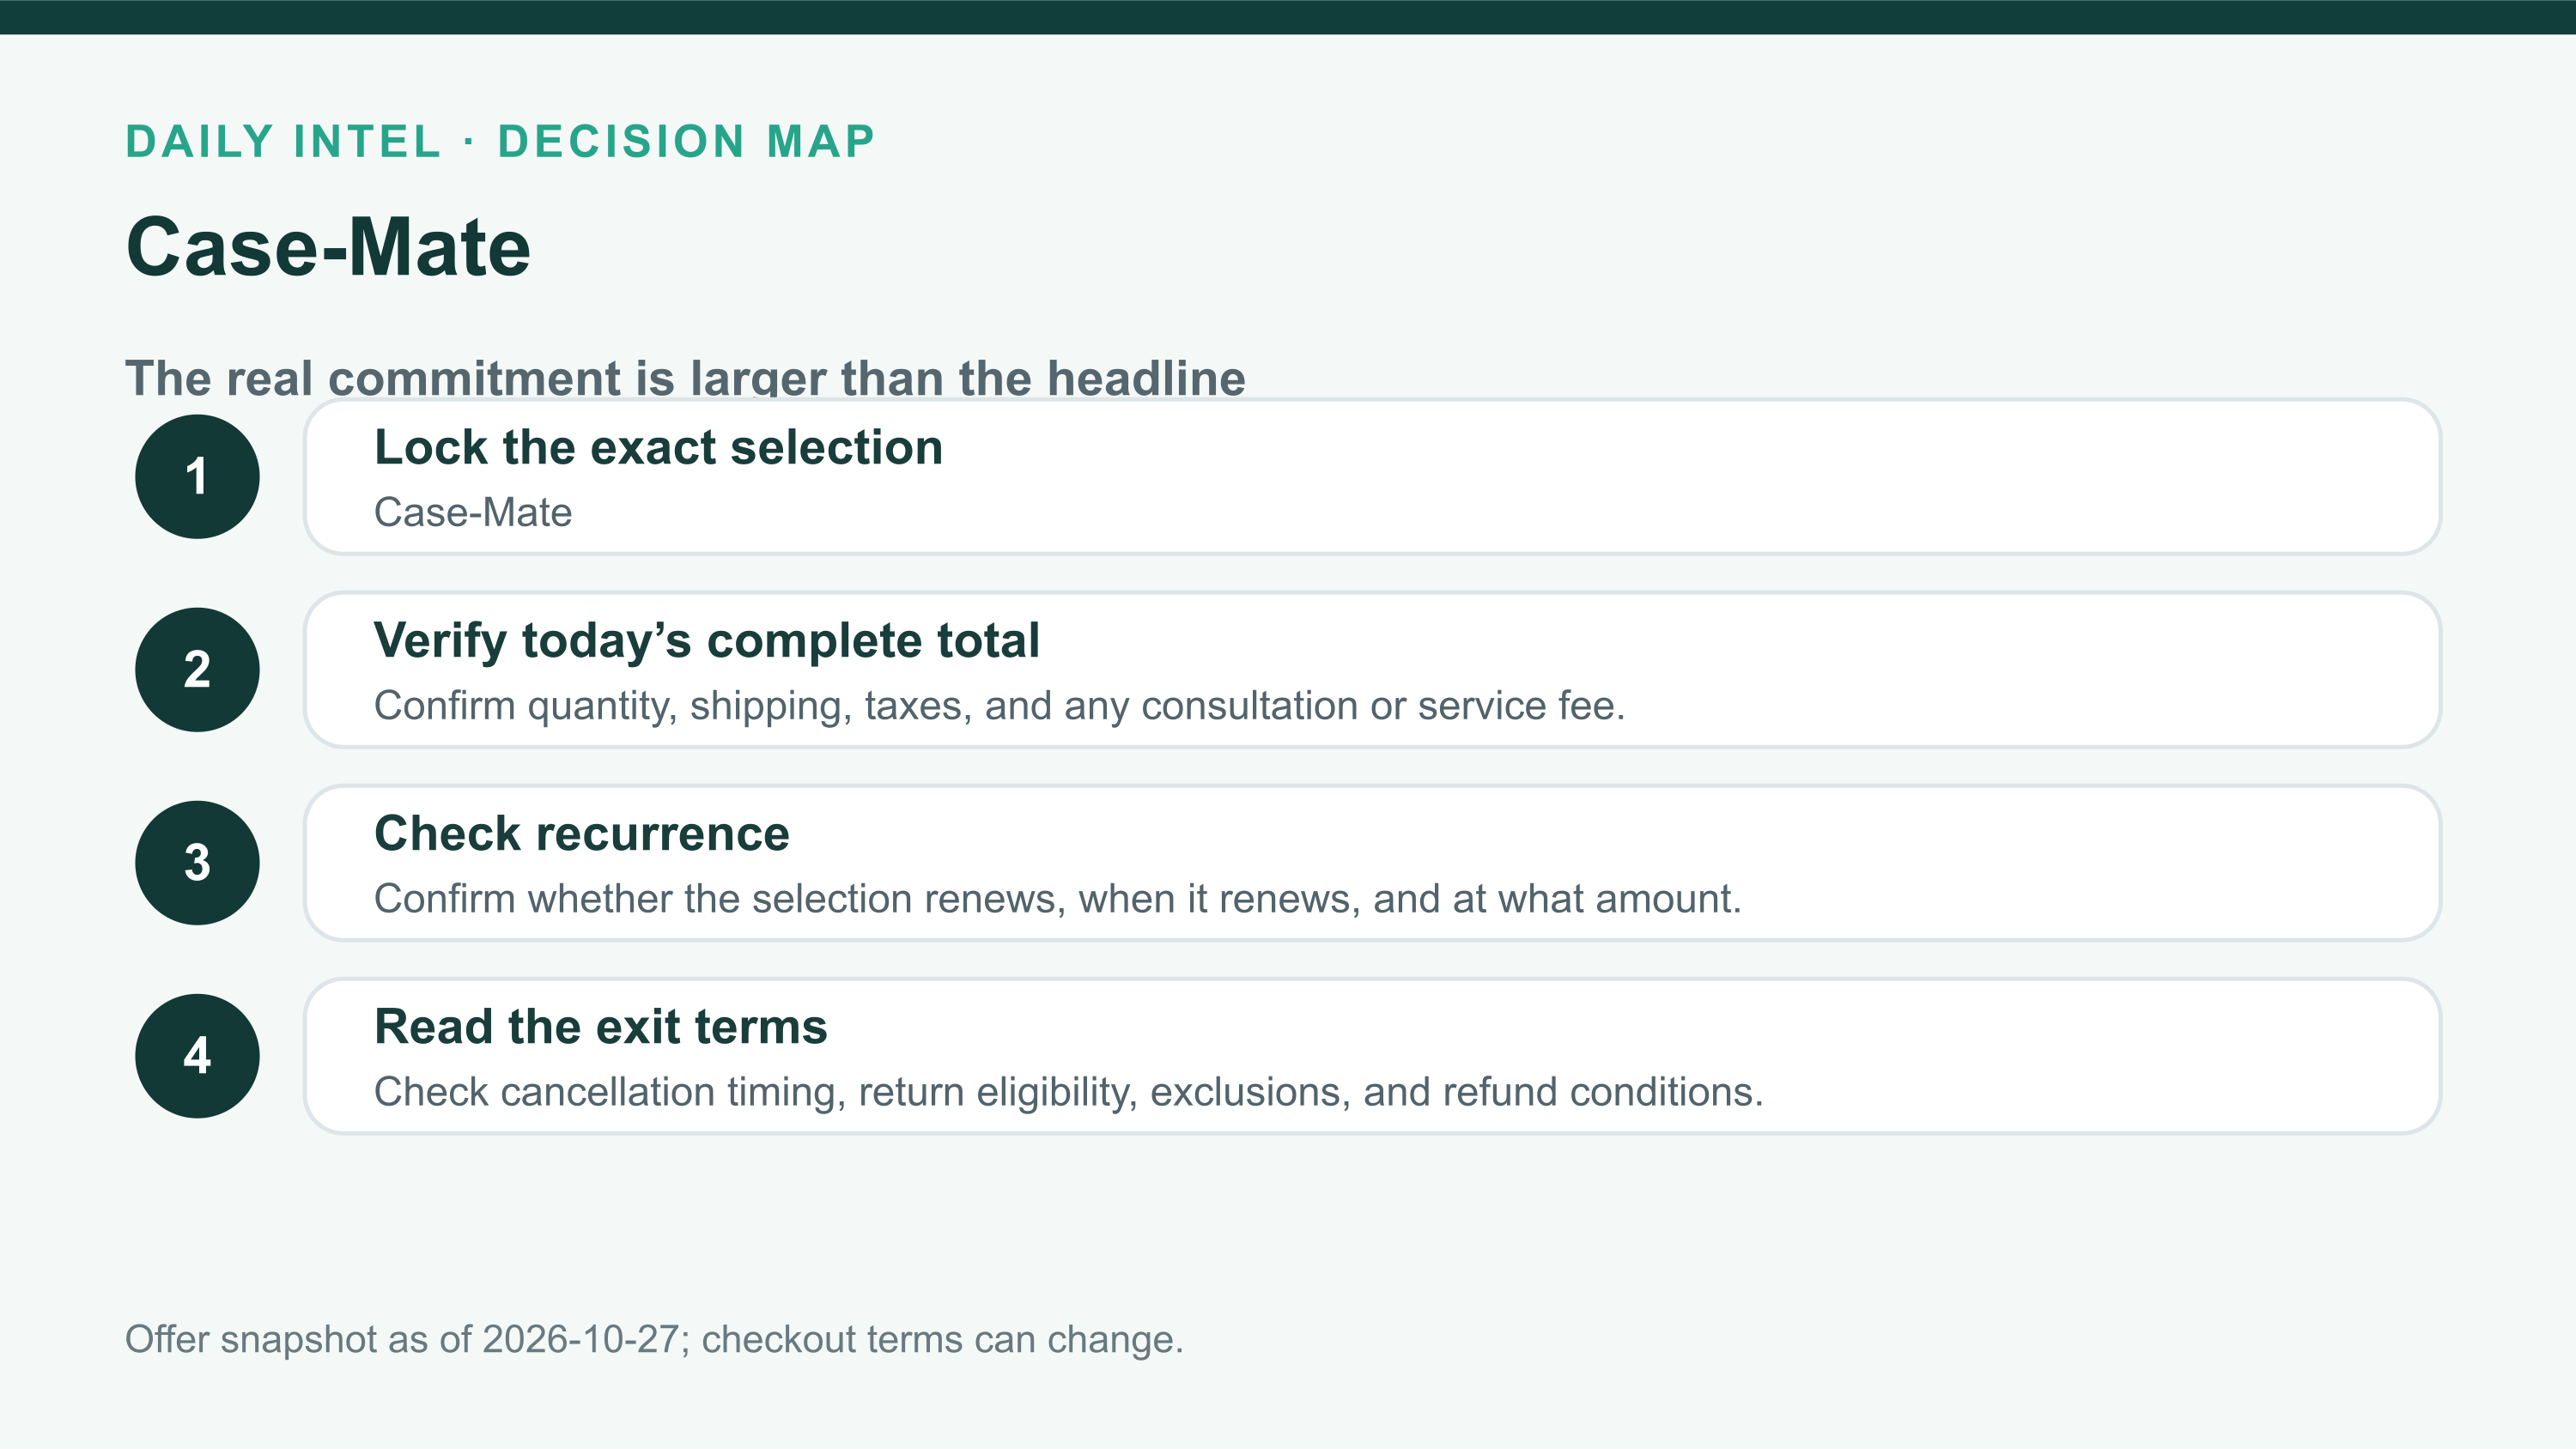Click the 'Check recurrence' heading
The image size is (2576, 1449).
582,834
